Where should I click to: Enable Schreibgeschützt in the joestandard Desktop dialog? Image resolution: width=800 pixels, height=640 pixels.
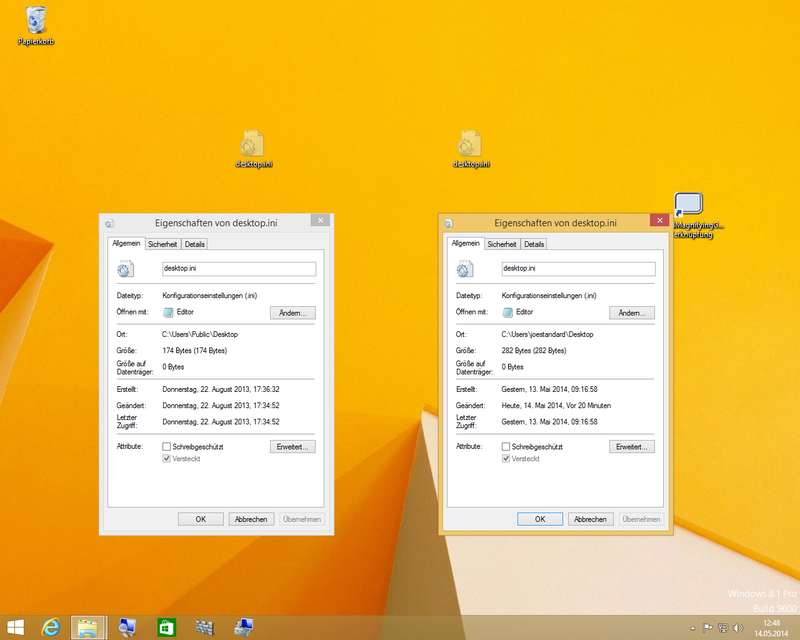coord(506,446)
